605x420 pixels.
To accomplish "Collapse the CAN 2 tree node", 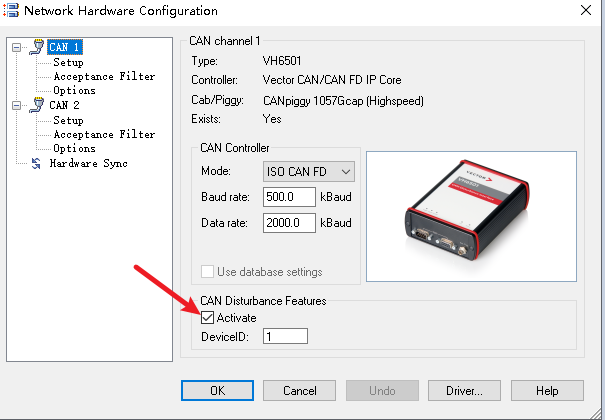I will point(16,105).
